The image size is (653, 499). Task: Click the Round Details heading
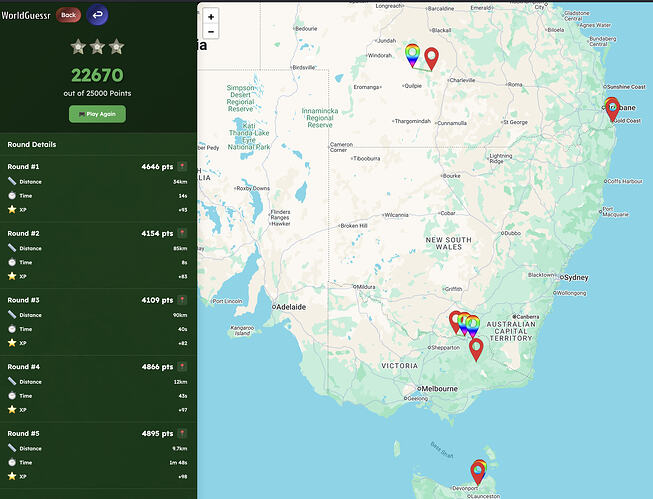(x=32, y=145)
